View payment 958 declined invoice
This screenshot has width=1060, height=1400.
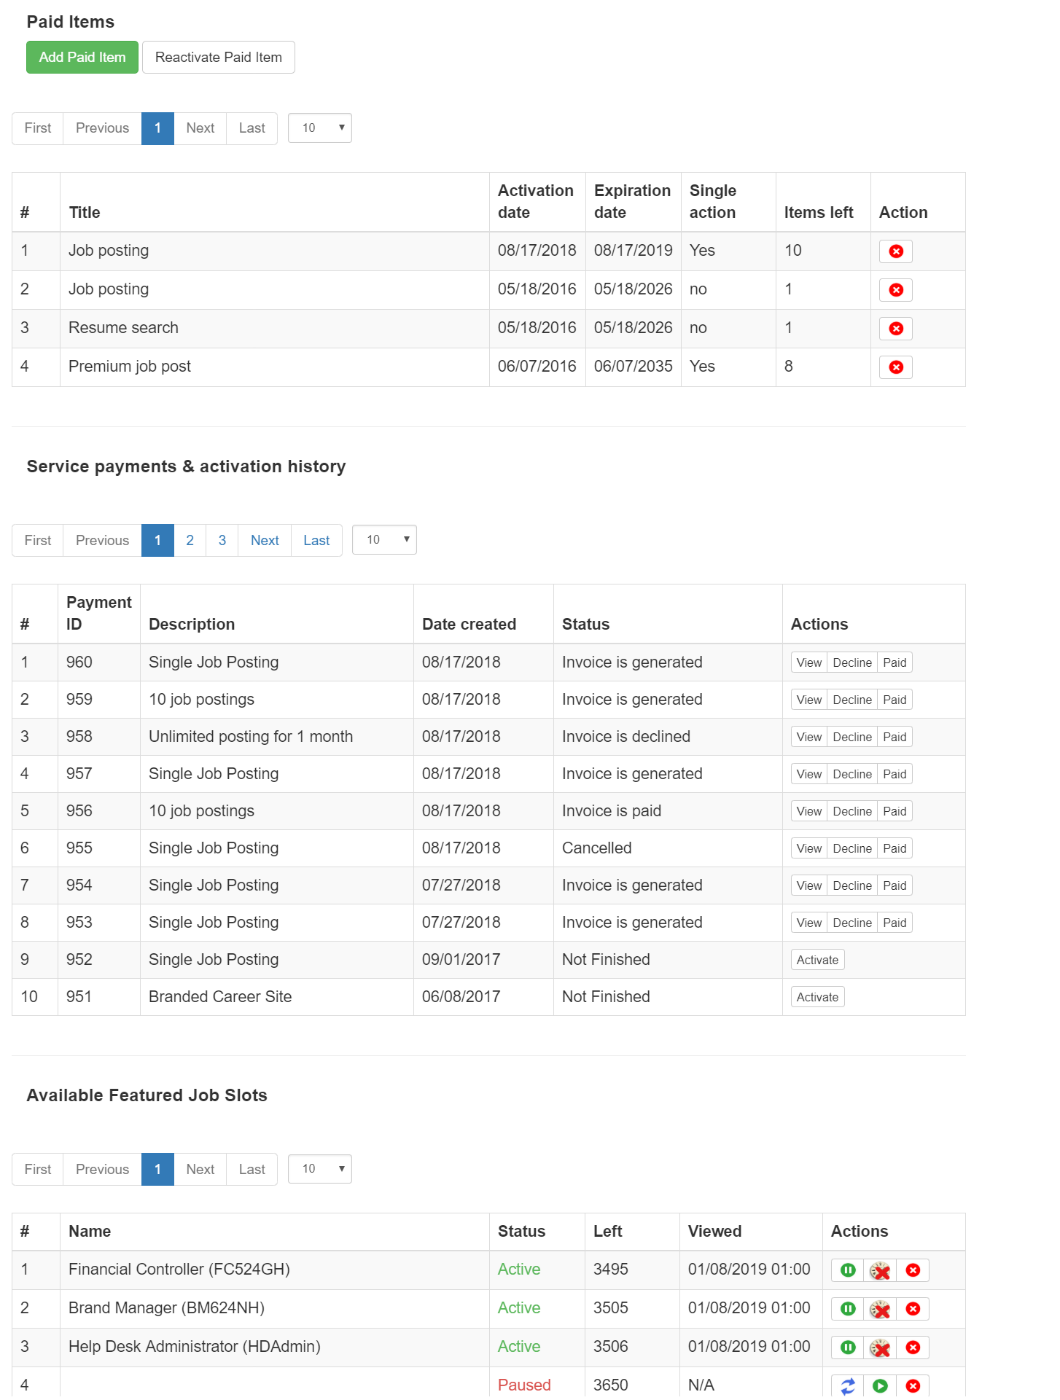point(809,737)
